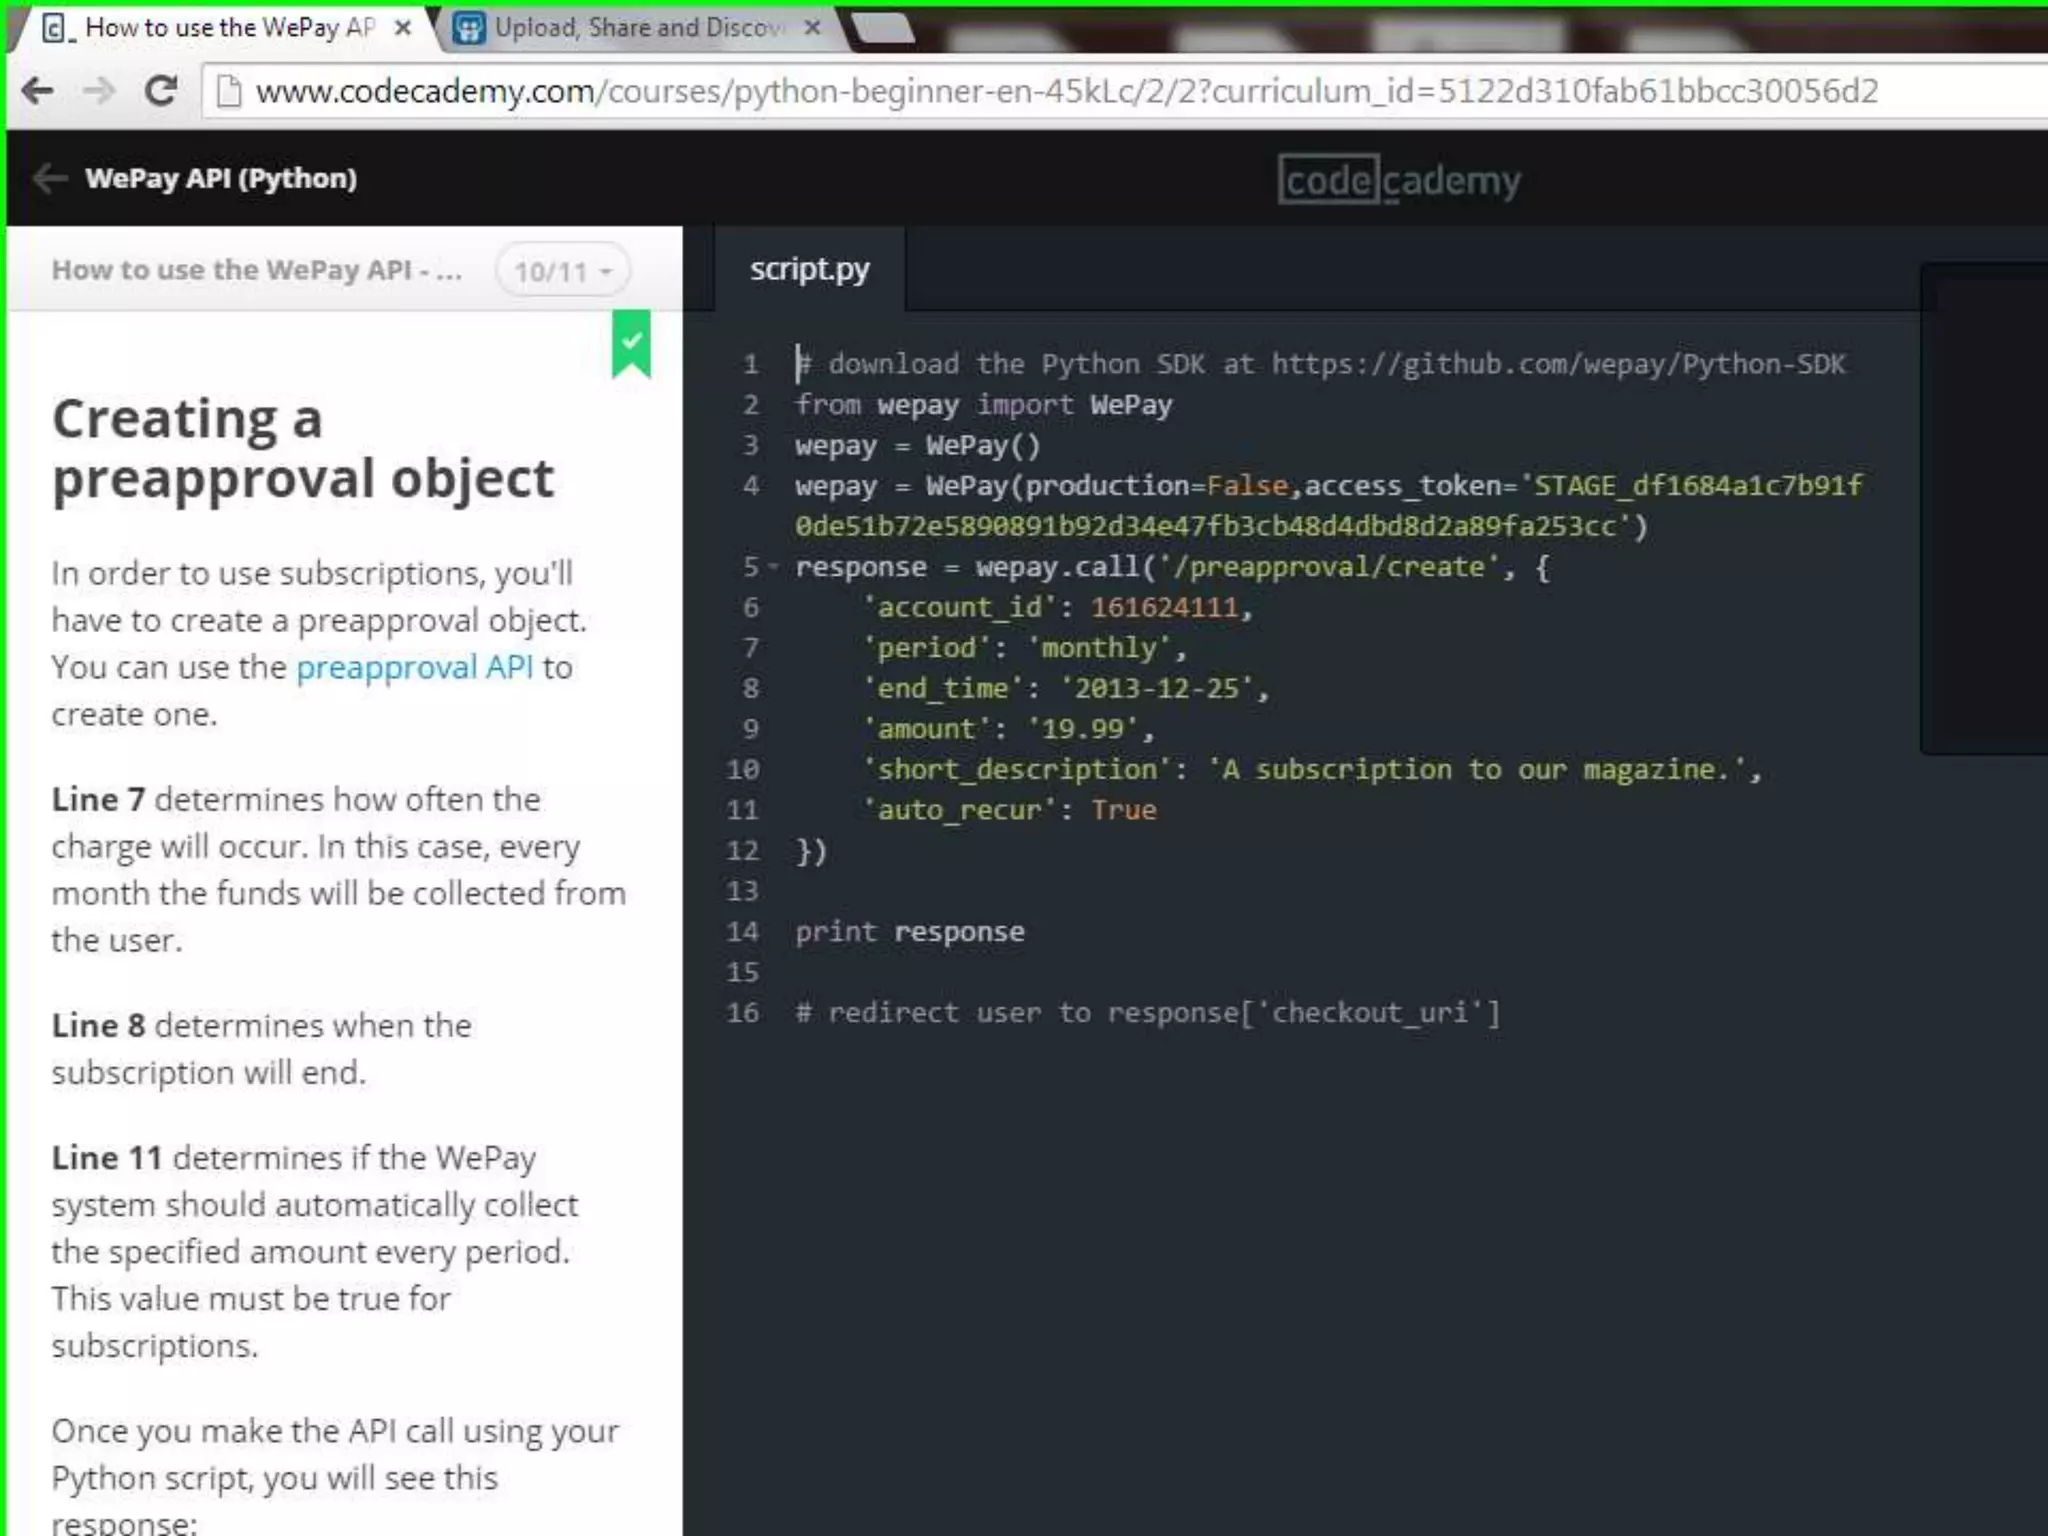The width and height of the screenshot is (2048, 1536).
Task: Click line number 13 in the gutter
Action: tap(743, 891)
